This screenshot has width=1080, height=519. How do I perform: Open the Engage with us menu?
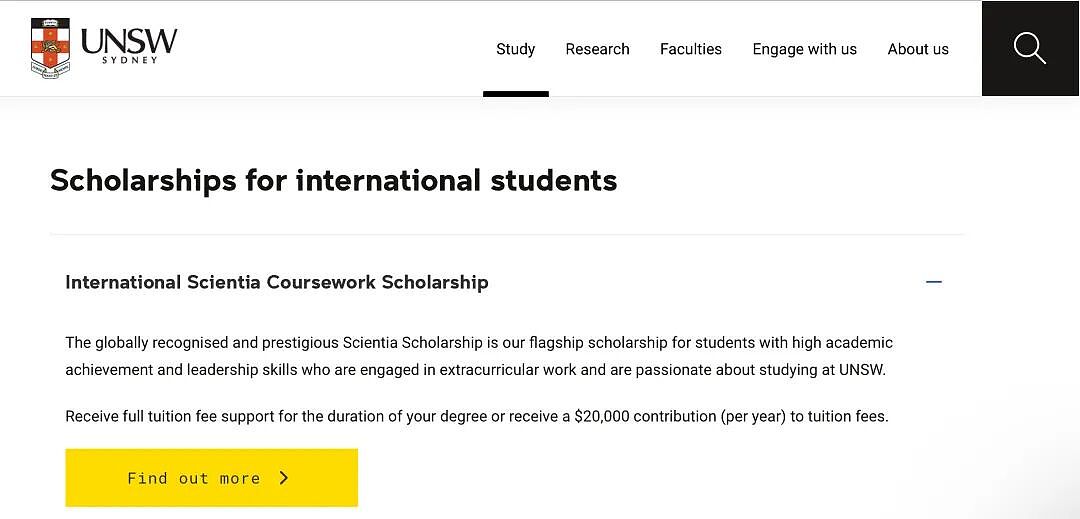pyautogui.click(x=804, y=49)
